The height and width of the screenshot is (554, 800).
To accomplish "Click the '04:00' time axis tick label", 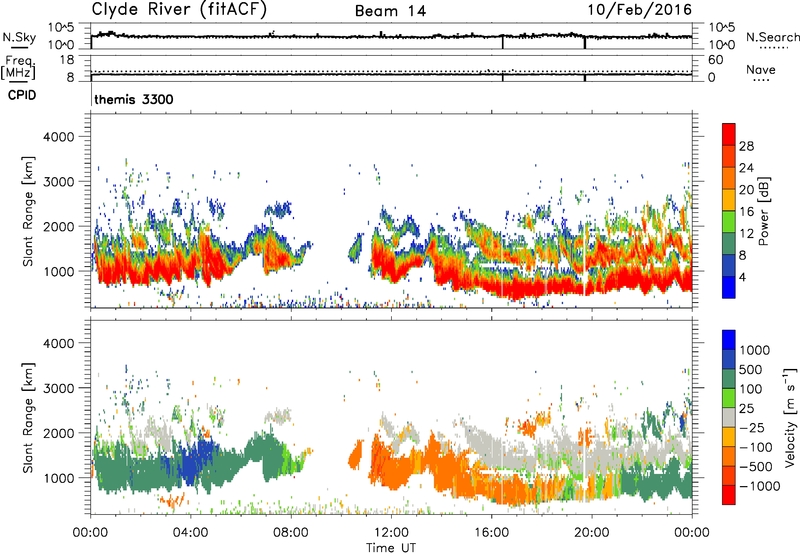I will tap(191, 533).
